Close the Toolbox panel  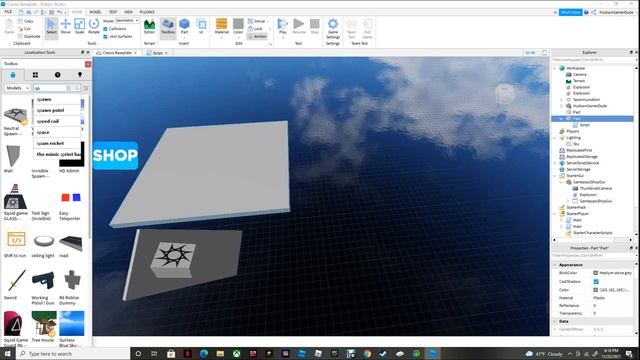click(88, 64)
